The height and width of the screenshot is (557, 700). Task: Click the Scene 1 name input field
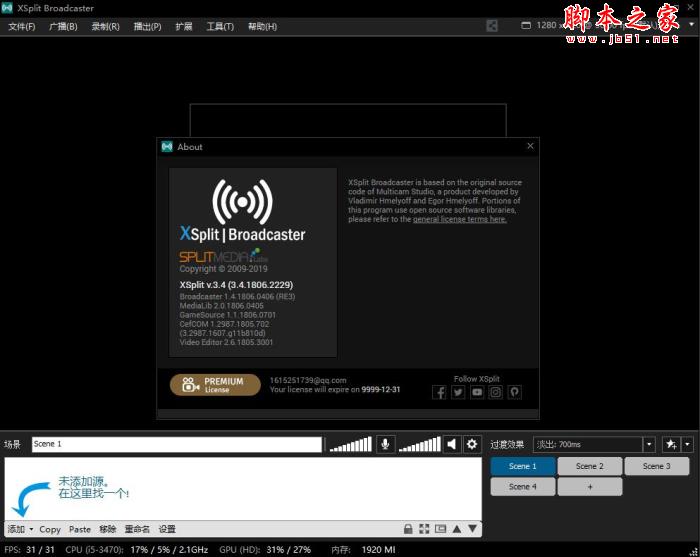click(x=177, y=444)
